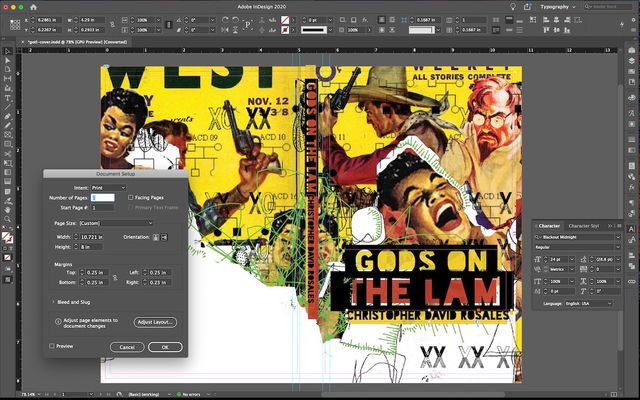
Task: Open the Language English USA dropdown
Action: tap(588, 304)
